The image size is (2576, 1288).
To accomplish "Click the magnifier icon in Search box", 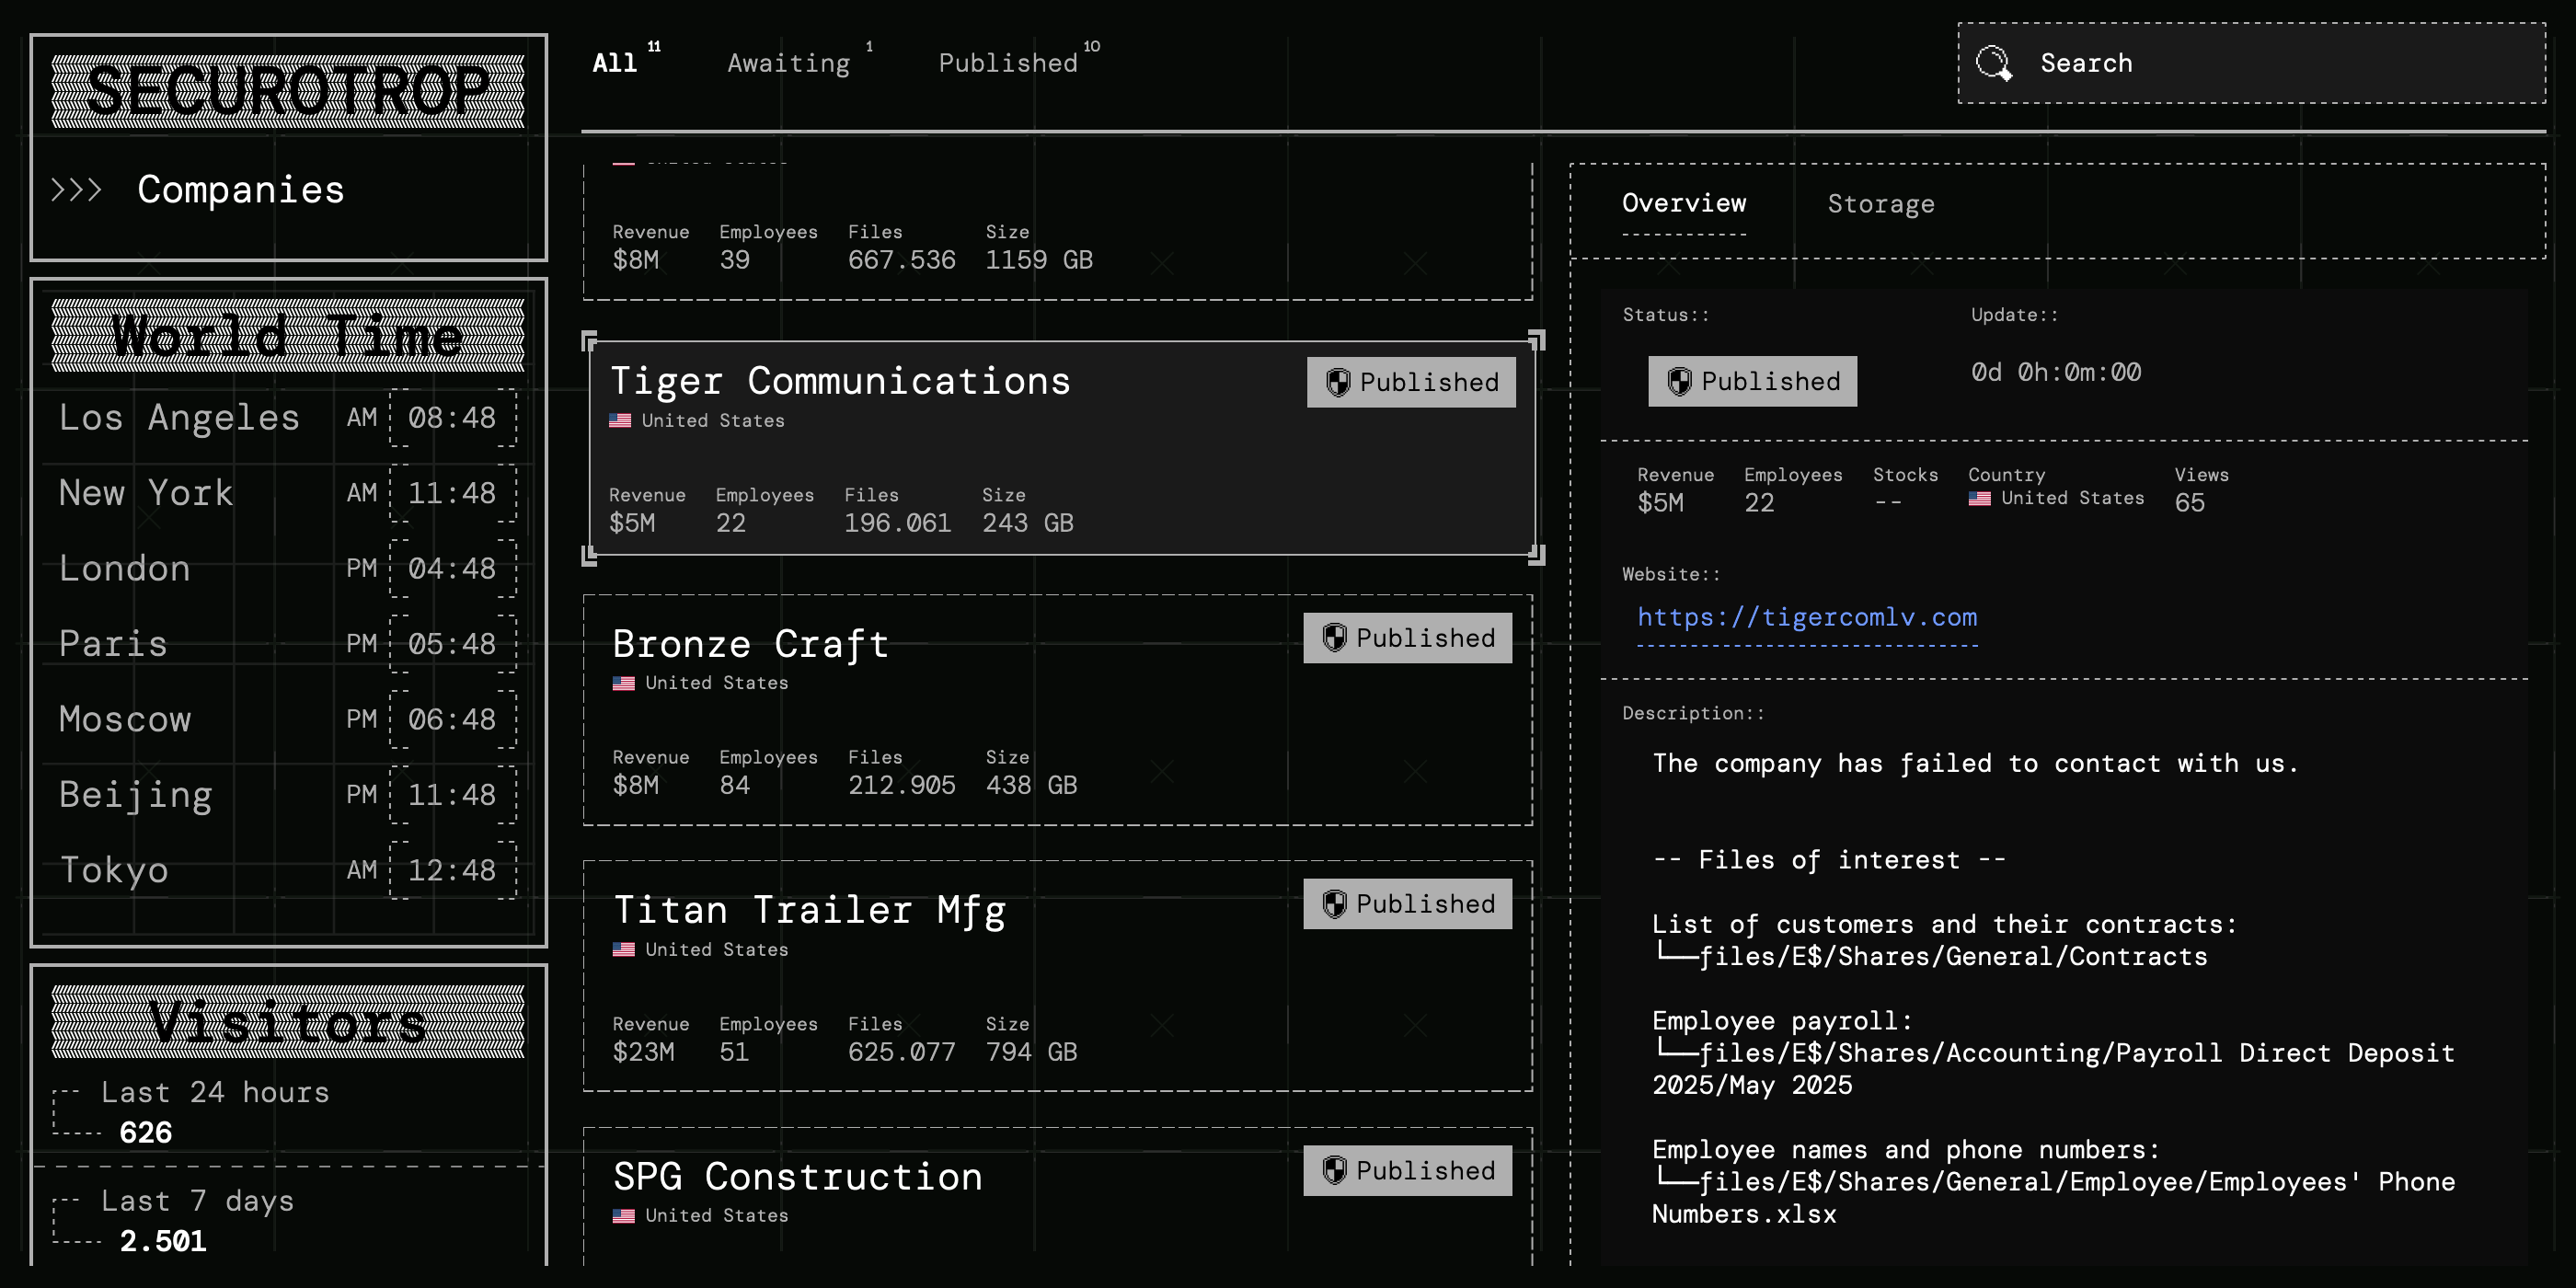I will click(1993, 63).
